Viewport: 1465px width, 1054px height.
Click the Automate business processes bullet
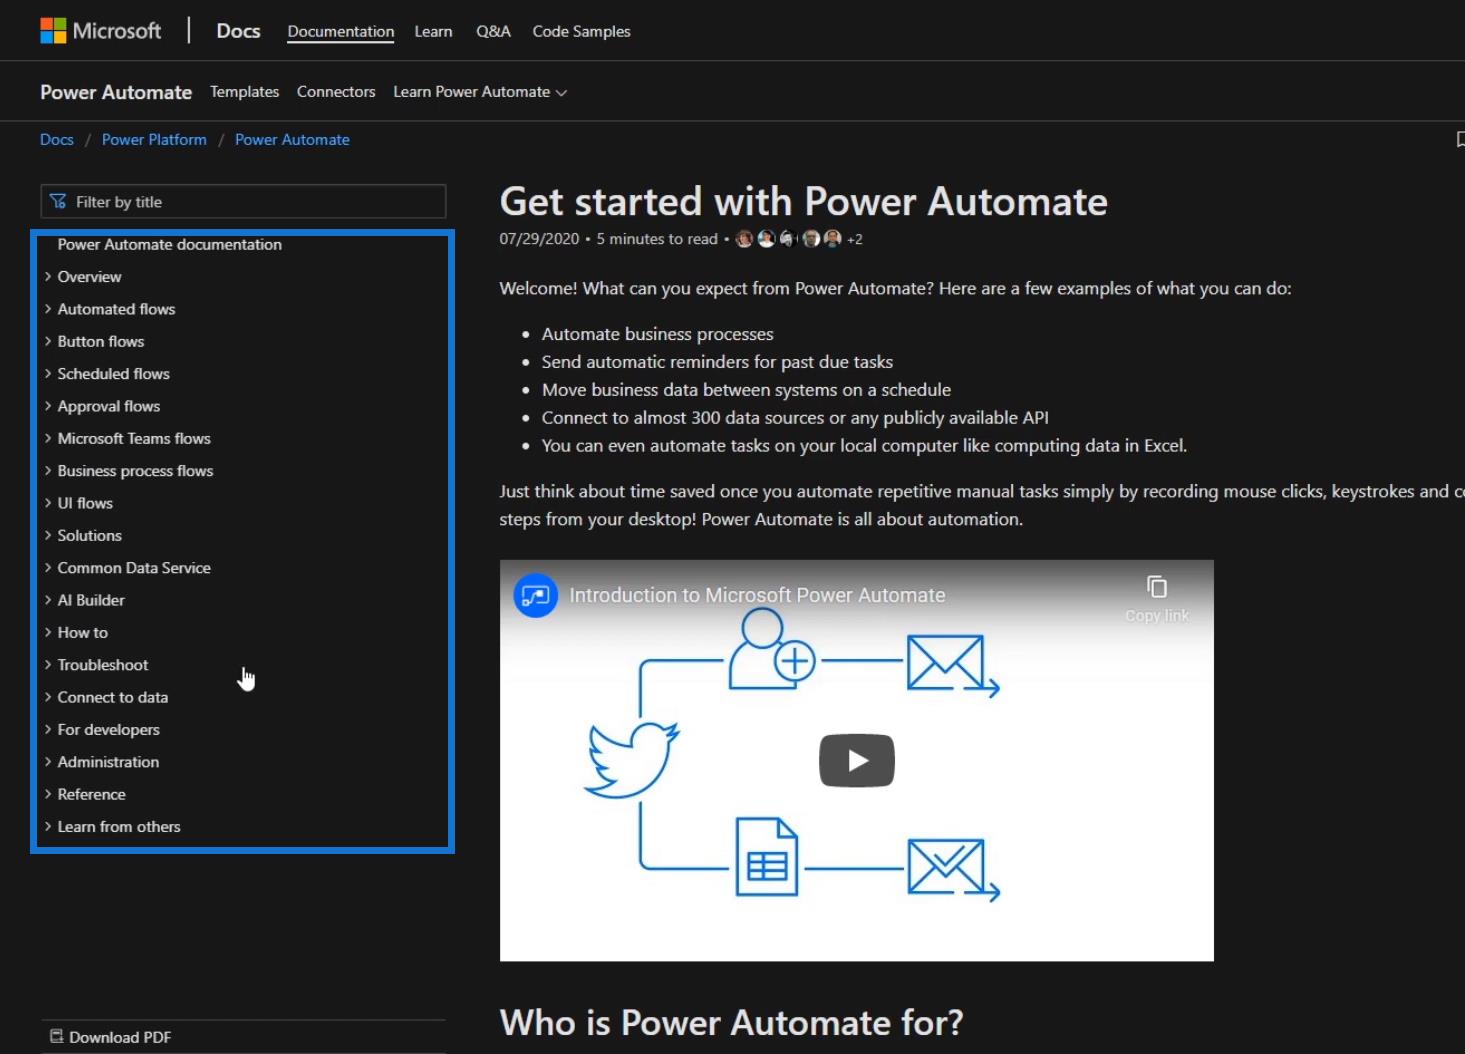(657, 334)
